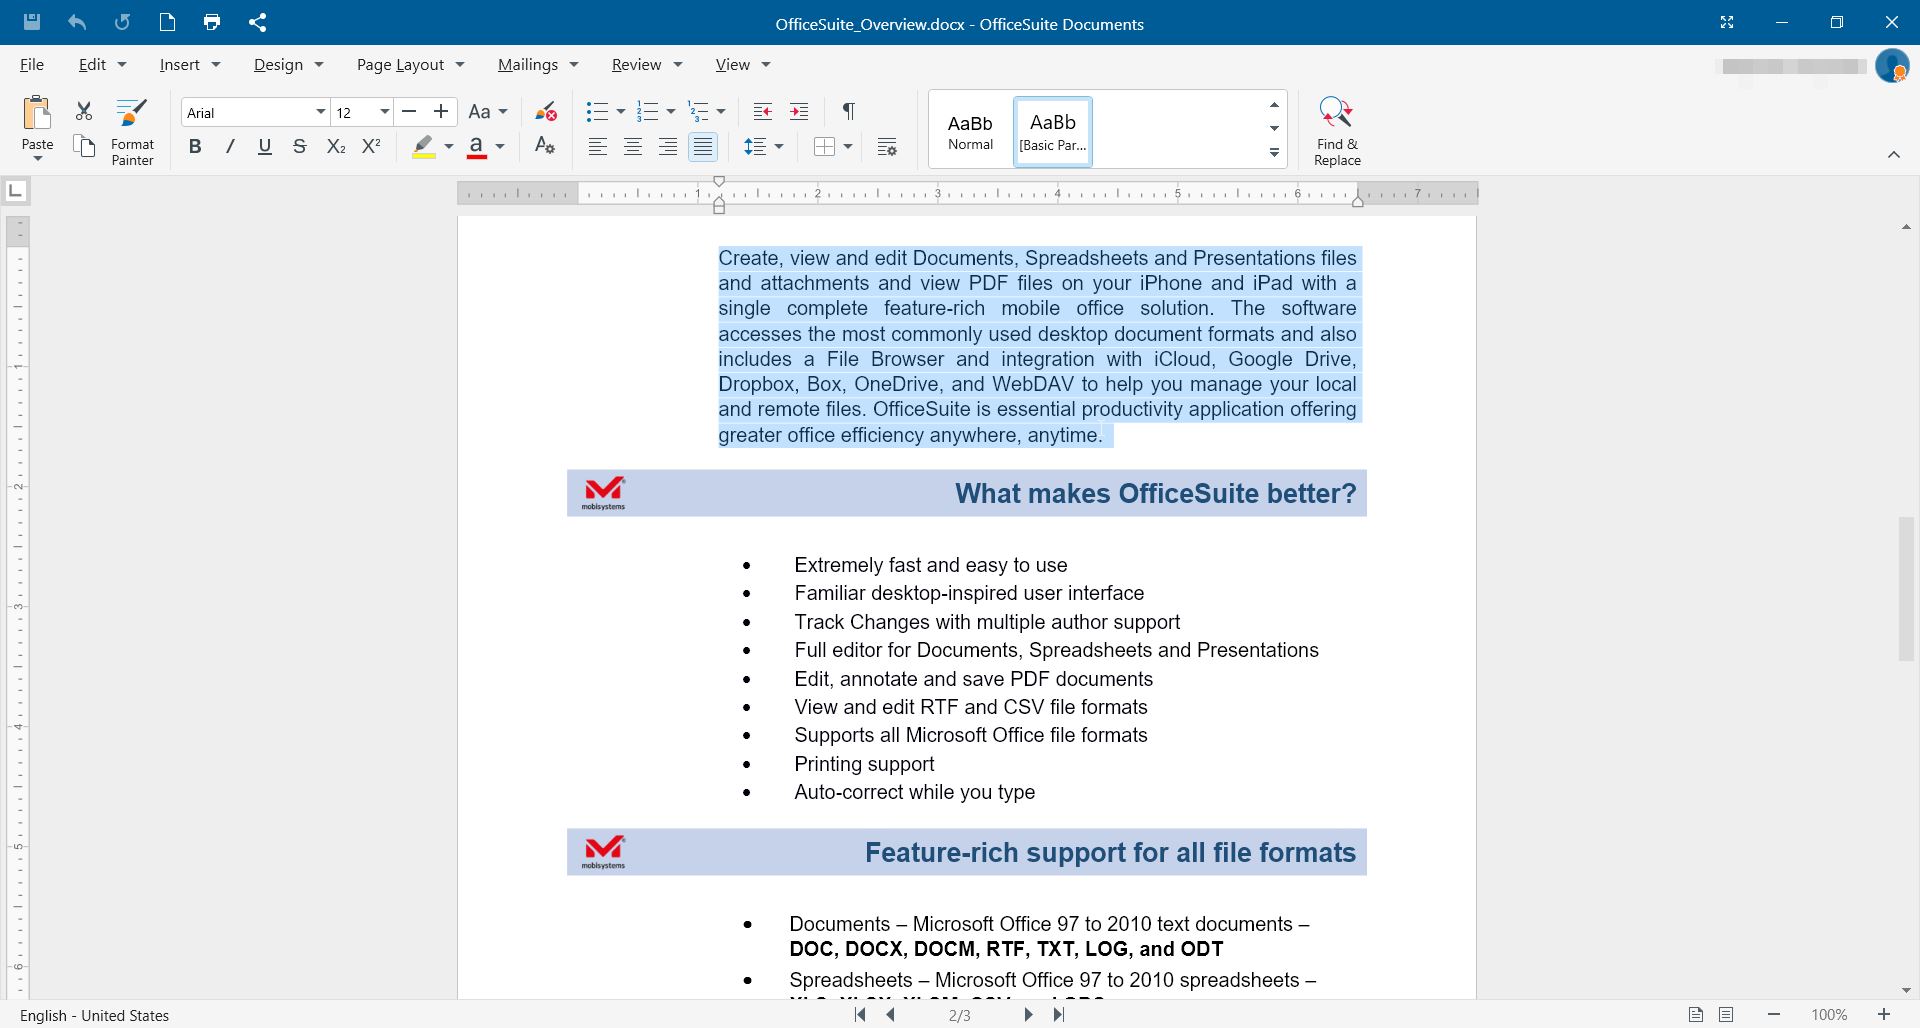Open the line spacing dropdown
This screenshot has height=1028, width=1920.
point(764,147)
